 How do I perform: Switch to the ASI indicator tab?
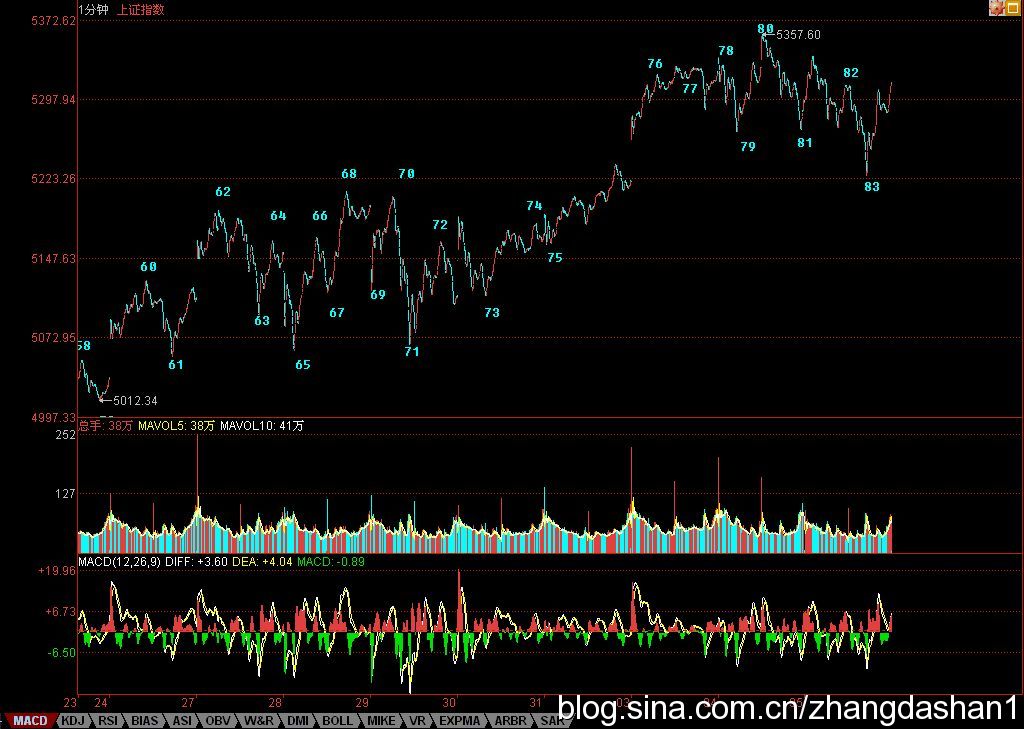(182, 720)
